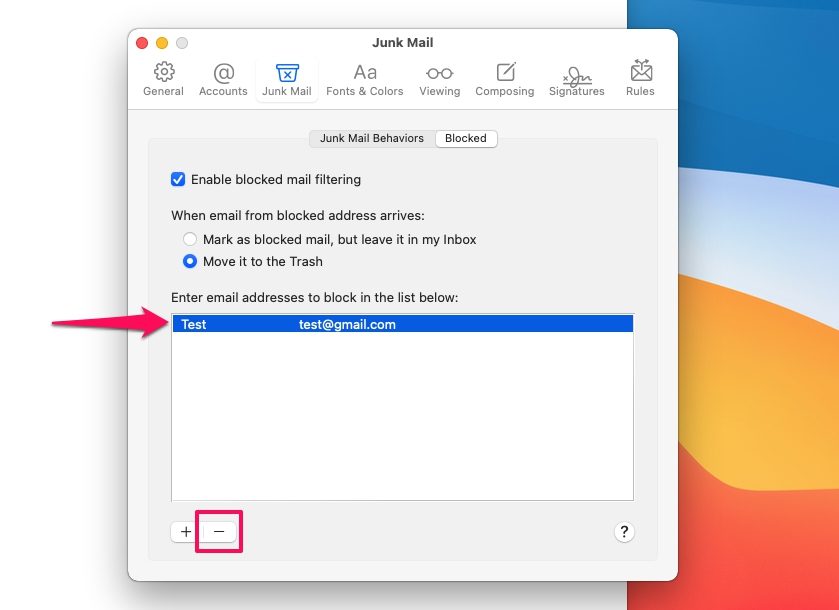Viewport: 839px width, 610px height.
Task: Go to the Viewing preferences pane
Action: pos(439,80)
